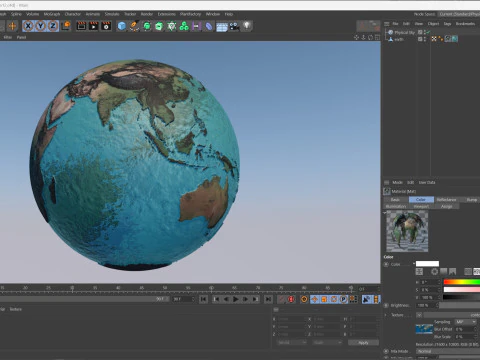Click the Apply button in Coordinates

click(363, 343)
